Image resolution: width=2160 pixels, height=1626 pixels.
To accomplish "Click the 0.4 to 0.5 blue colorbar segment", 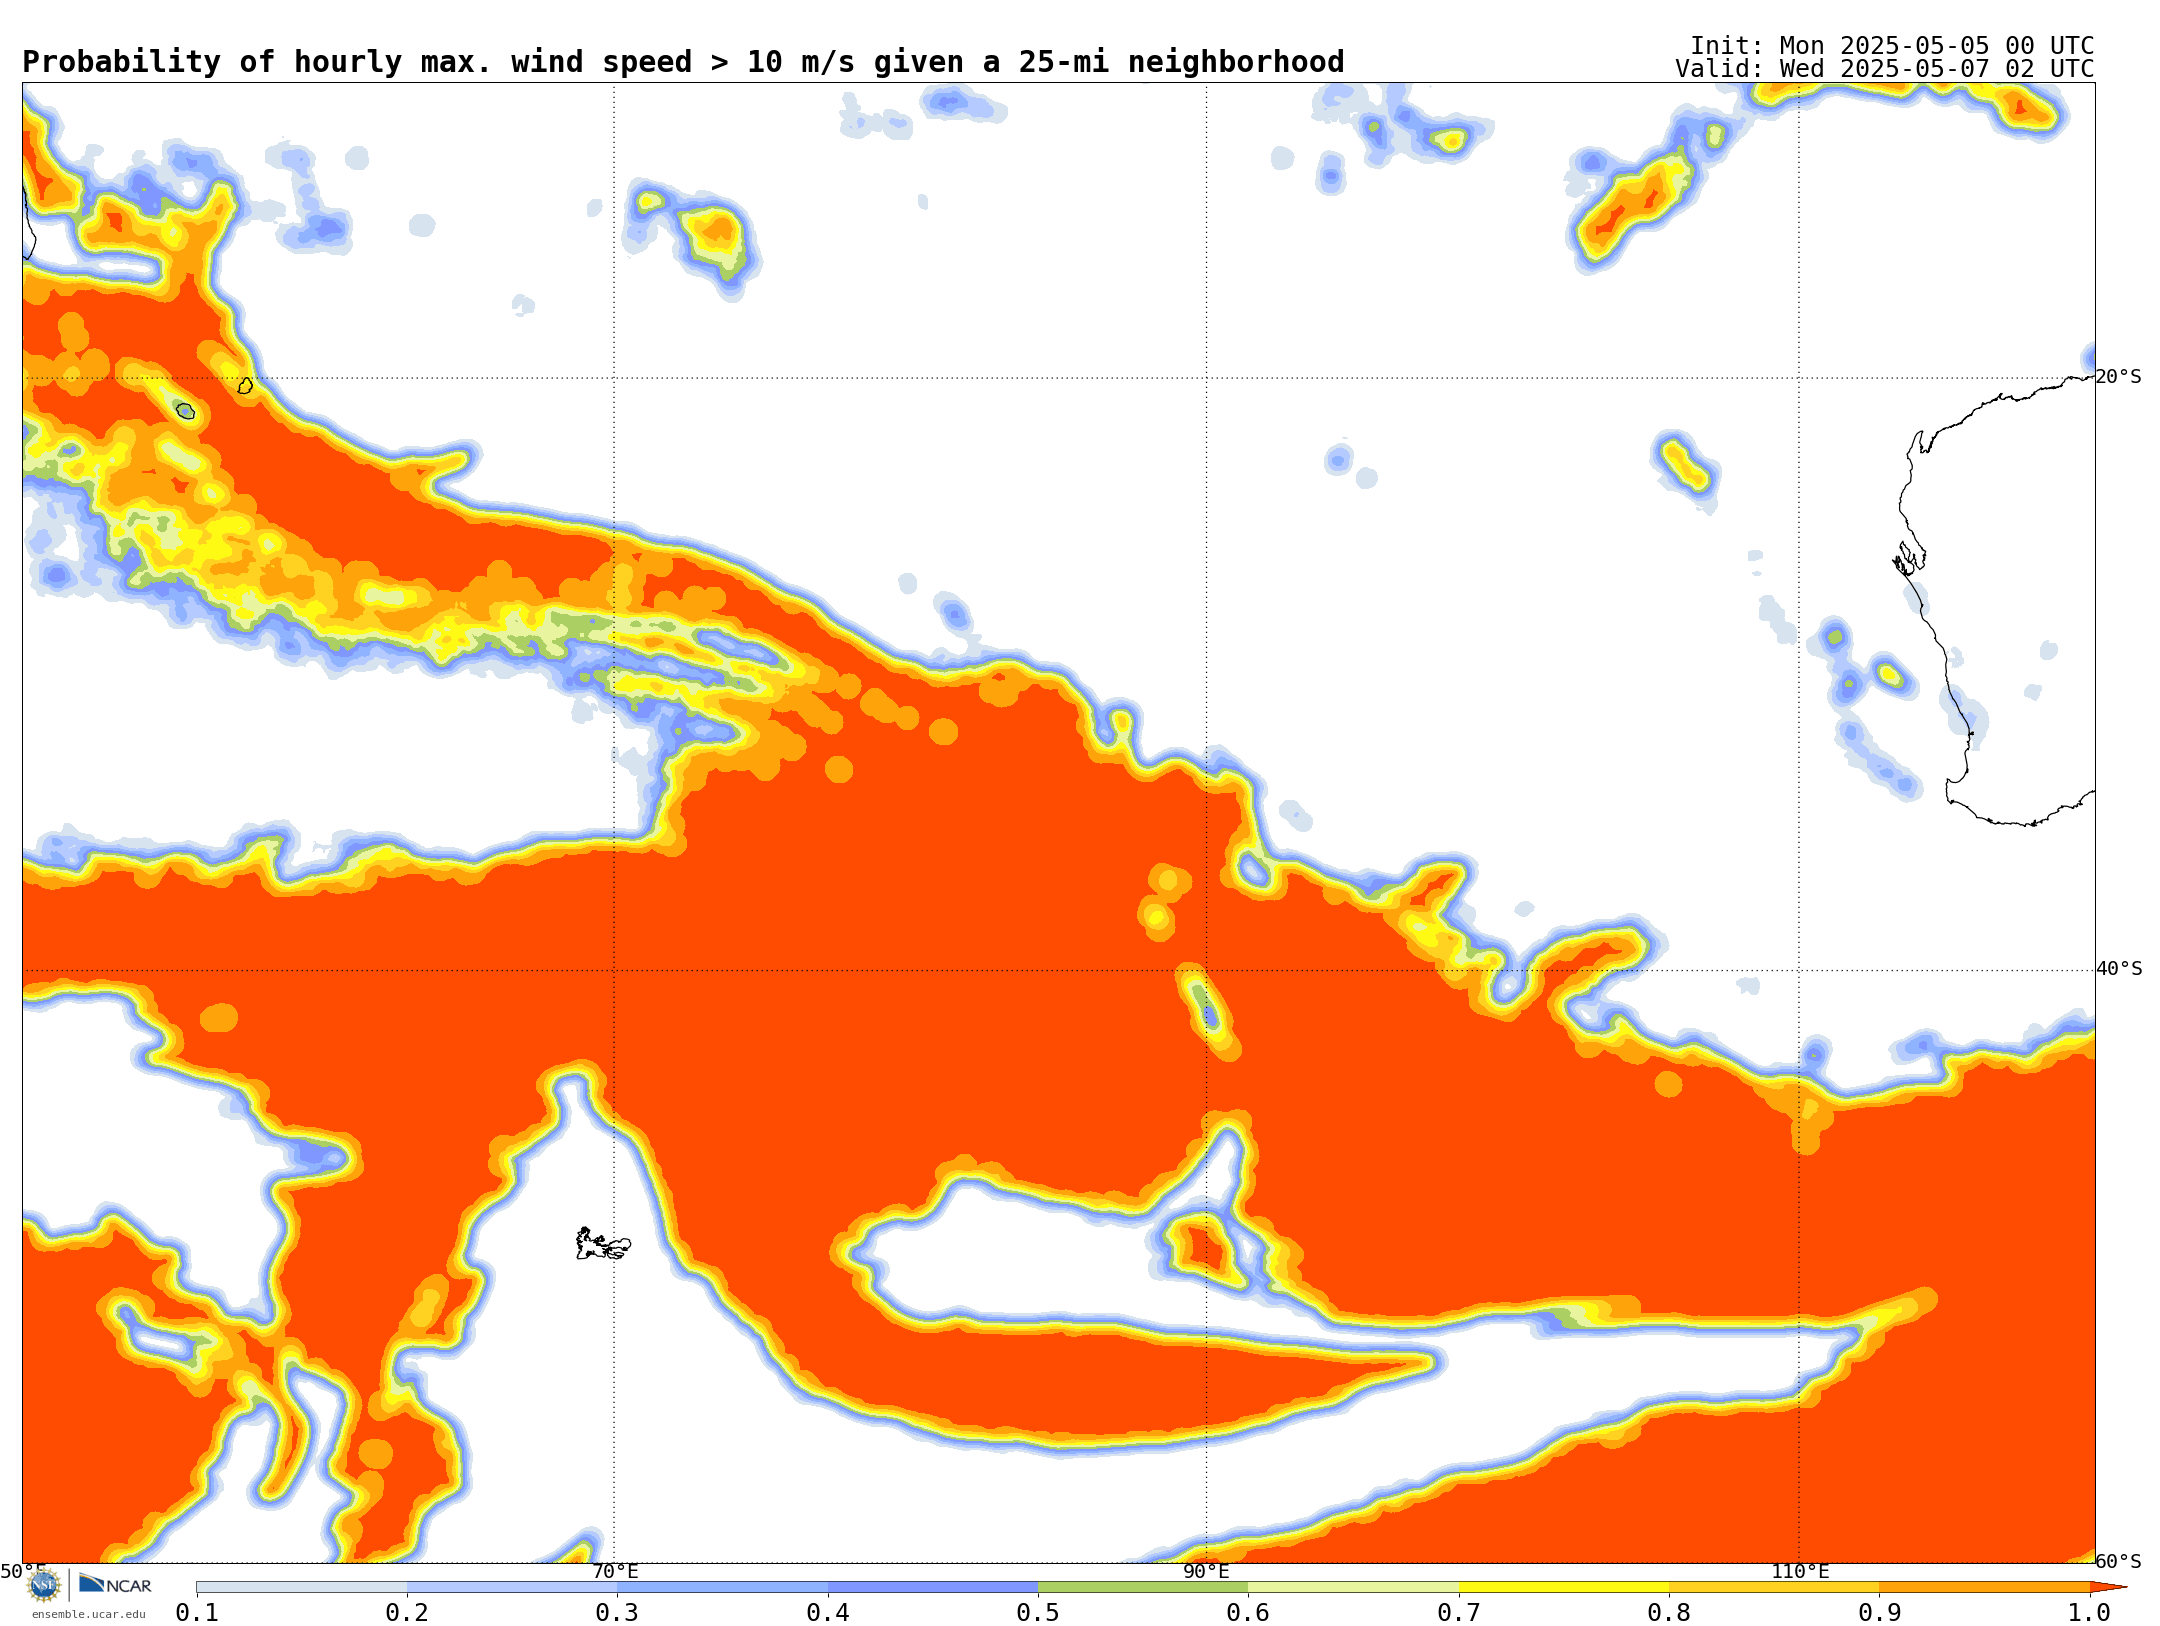I will [933, 1587].
